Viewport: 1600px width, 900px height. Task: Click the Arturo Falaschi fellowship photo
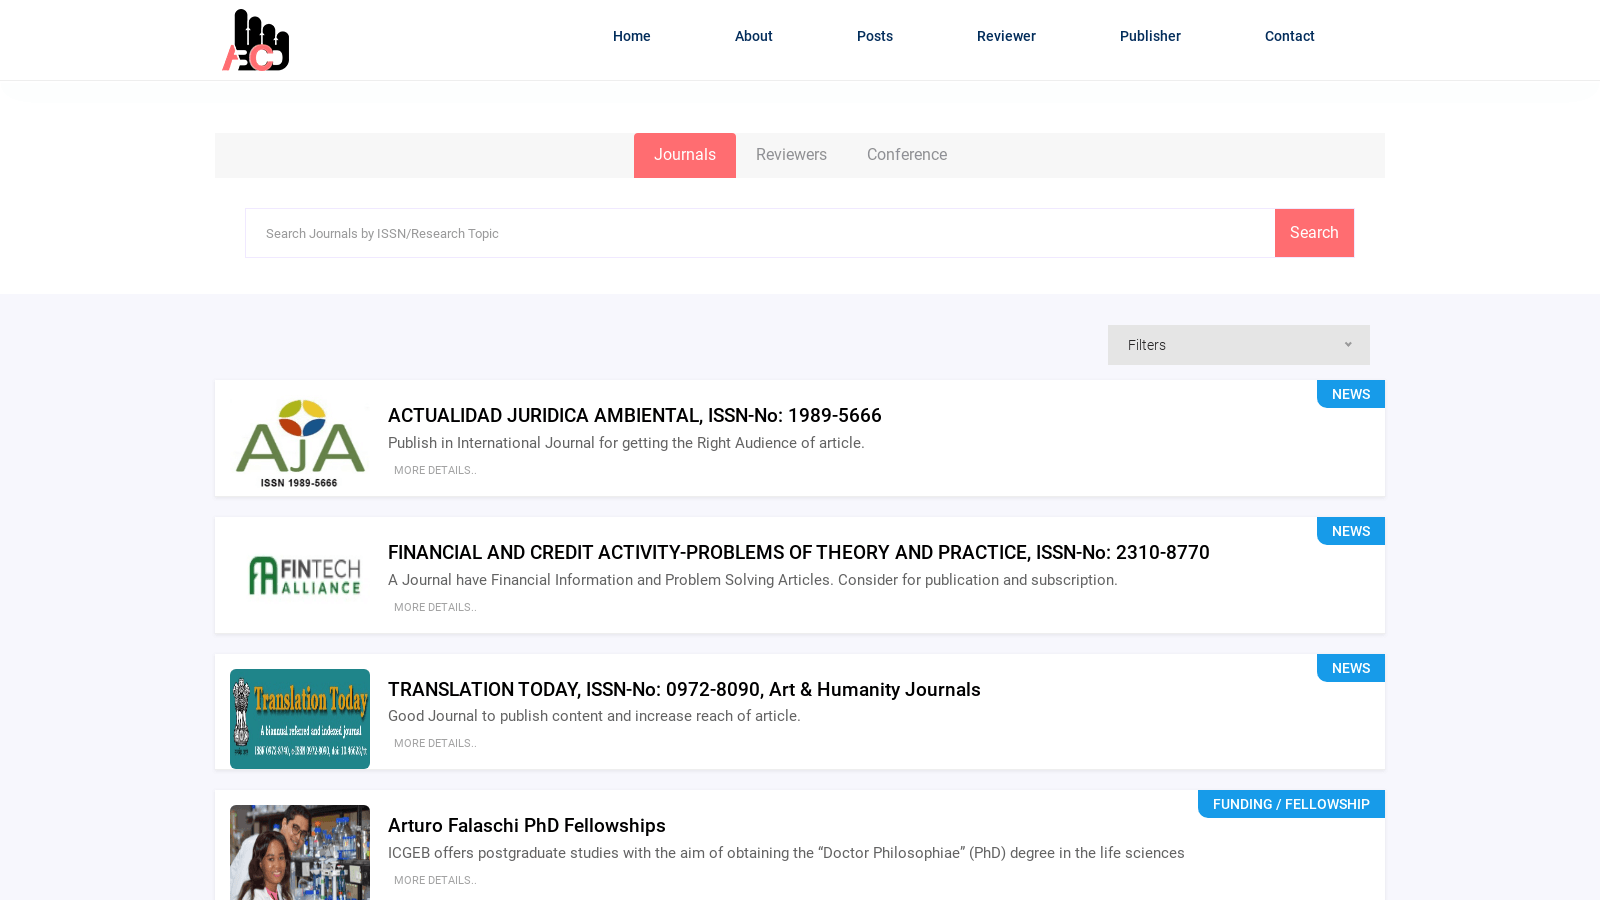300,851
